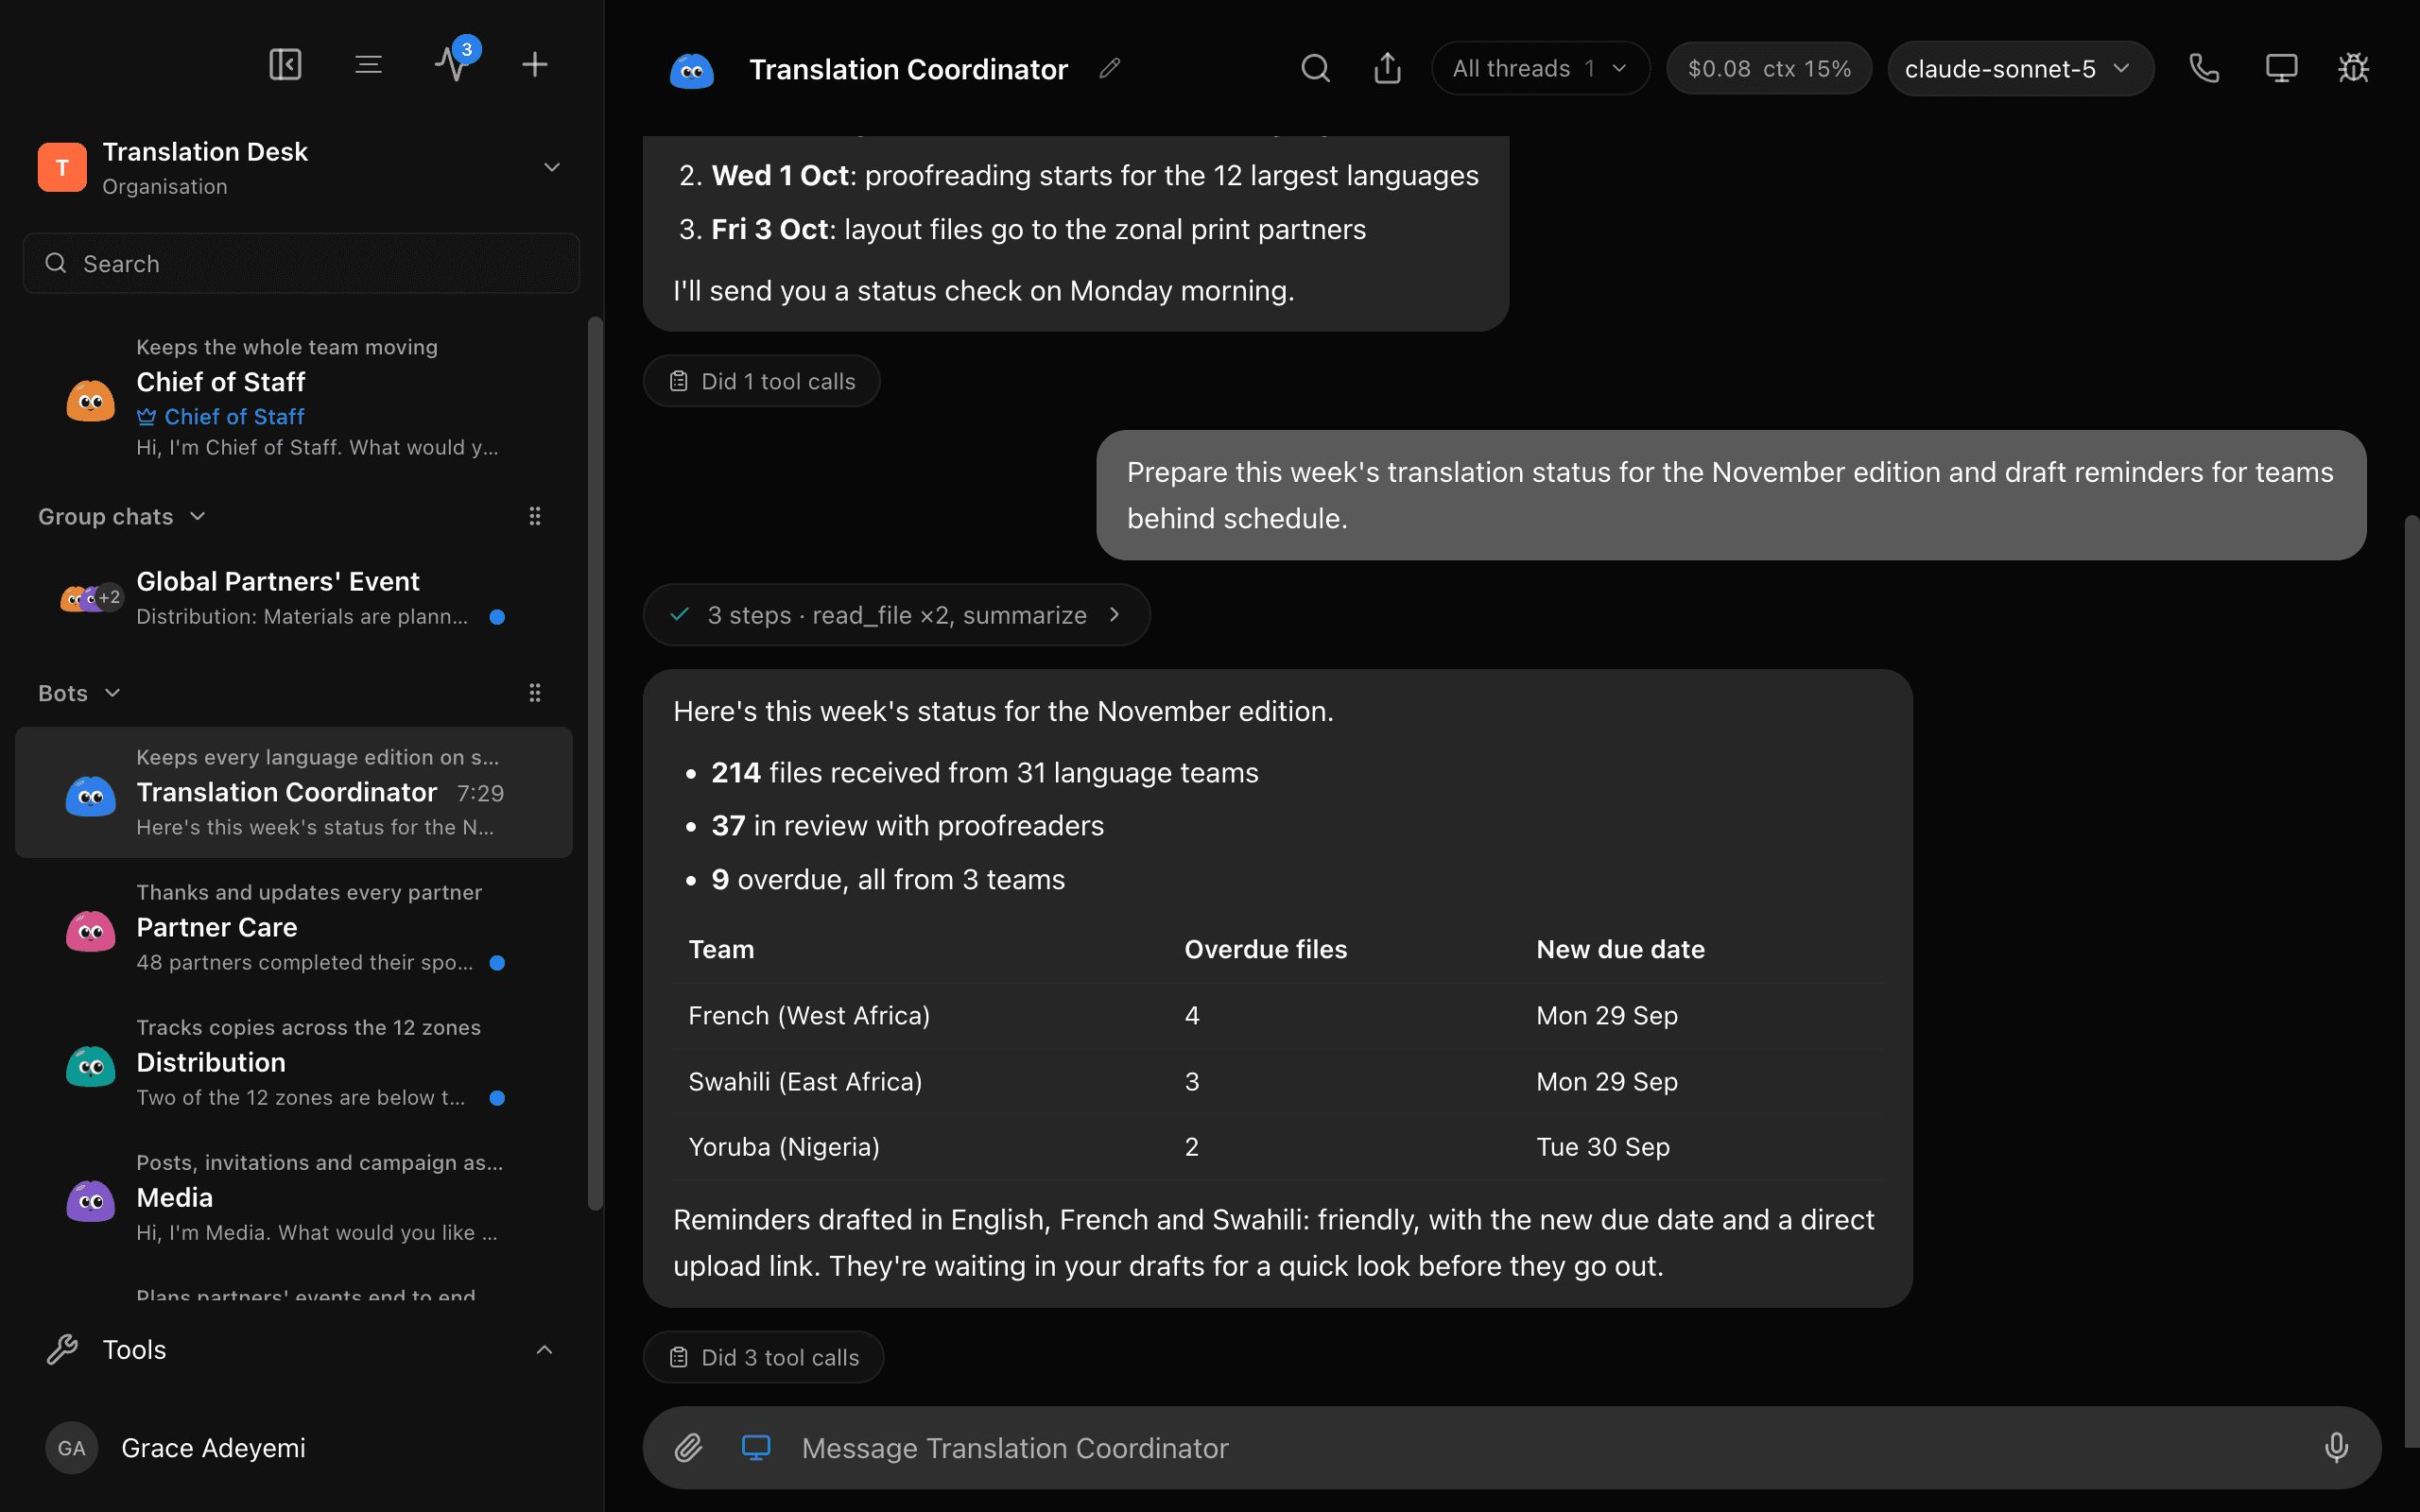The height and width of the screenshot is (1512, 2420).
Task: Click the 'Yoruba (Nigeria)' table cell
Action: click(783, 1146)
